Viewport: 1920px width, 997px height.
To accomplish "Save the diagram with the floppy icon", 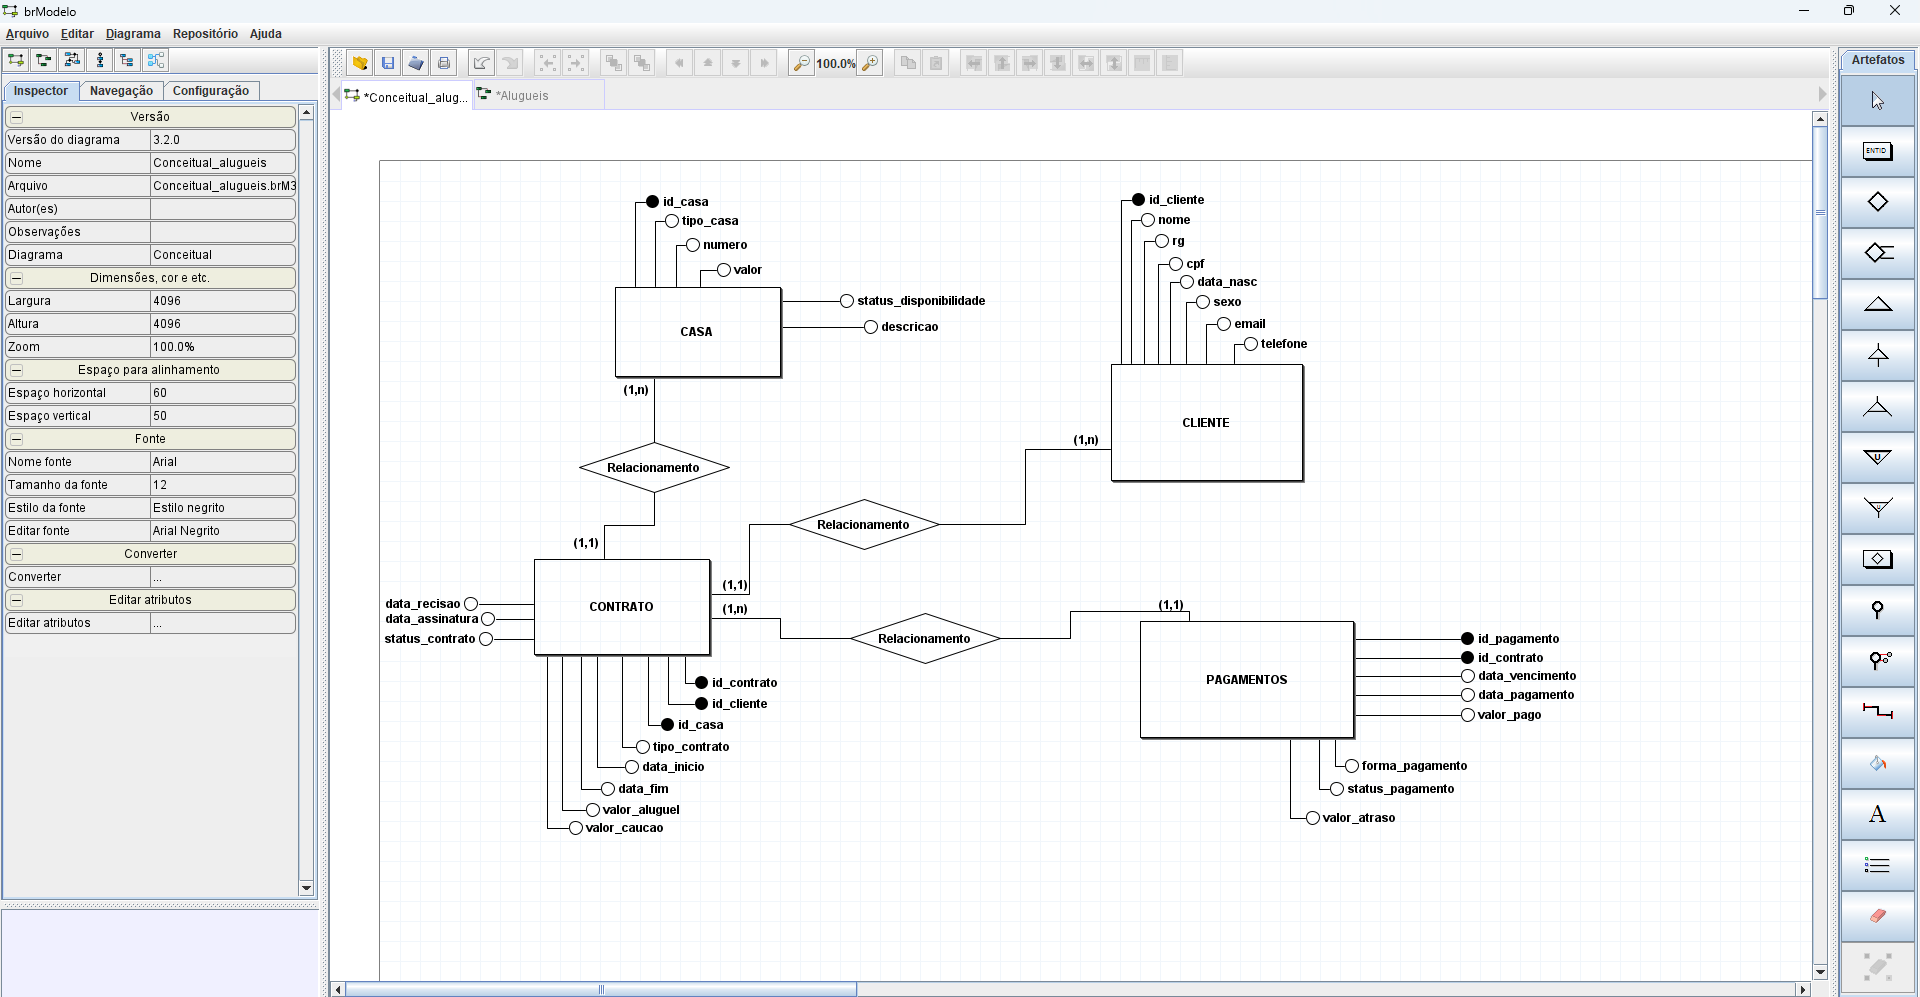I will coord(388,63).
